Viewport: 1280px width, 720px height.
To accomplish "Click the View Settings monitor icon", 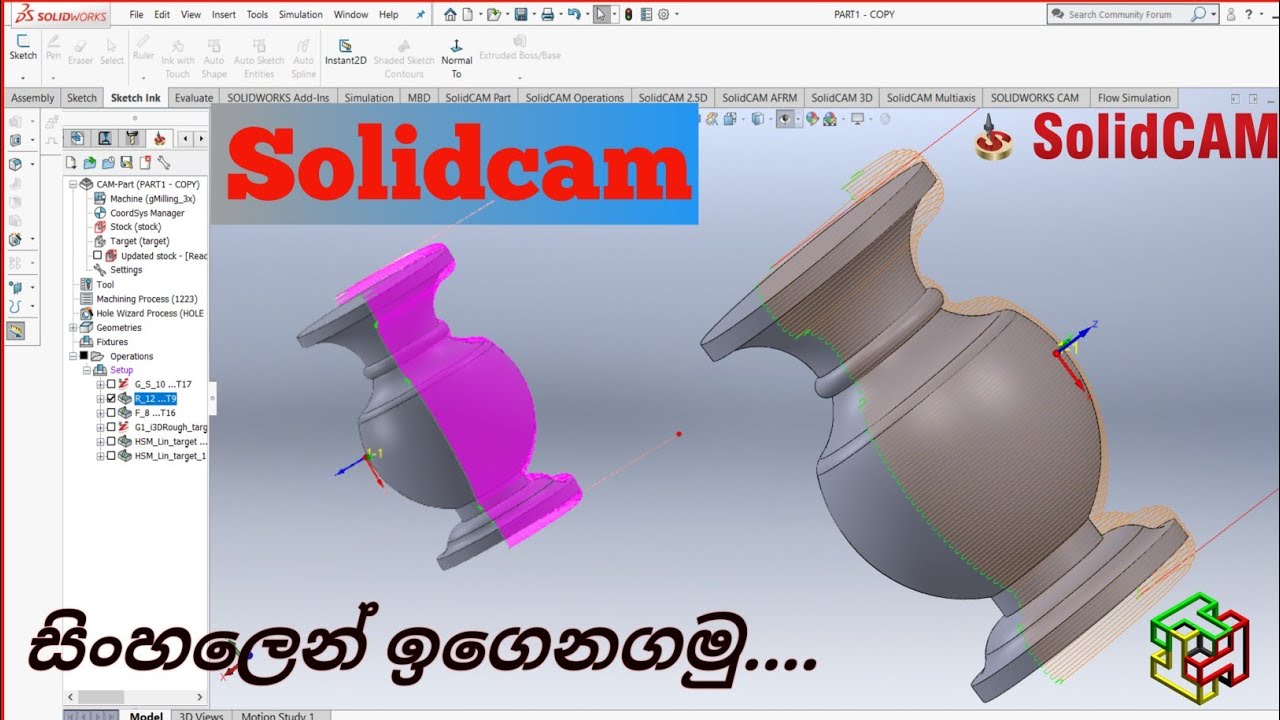I will point(857,119).
